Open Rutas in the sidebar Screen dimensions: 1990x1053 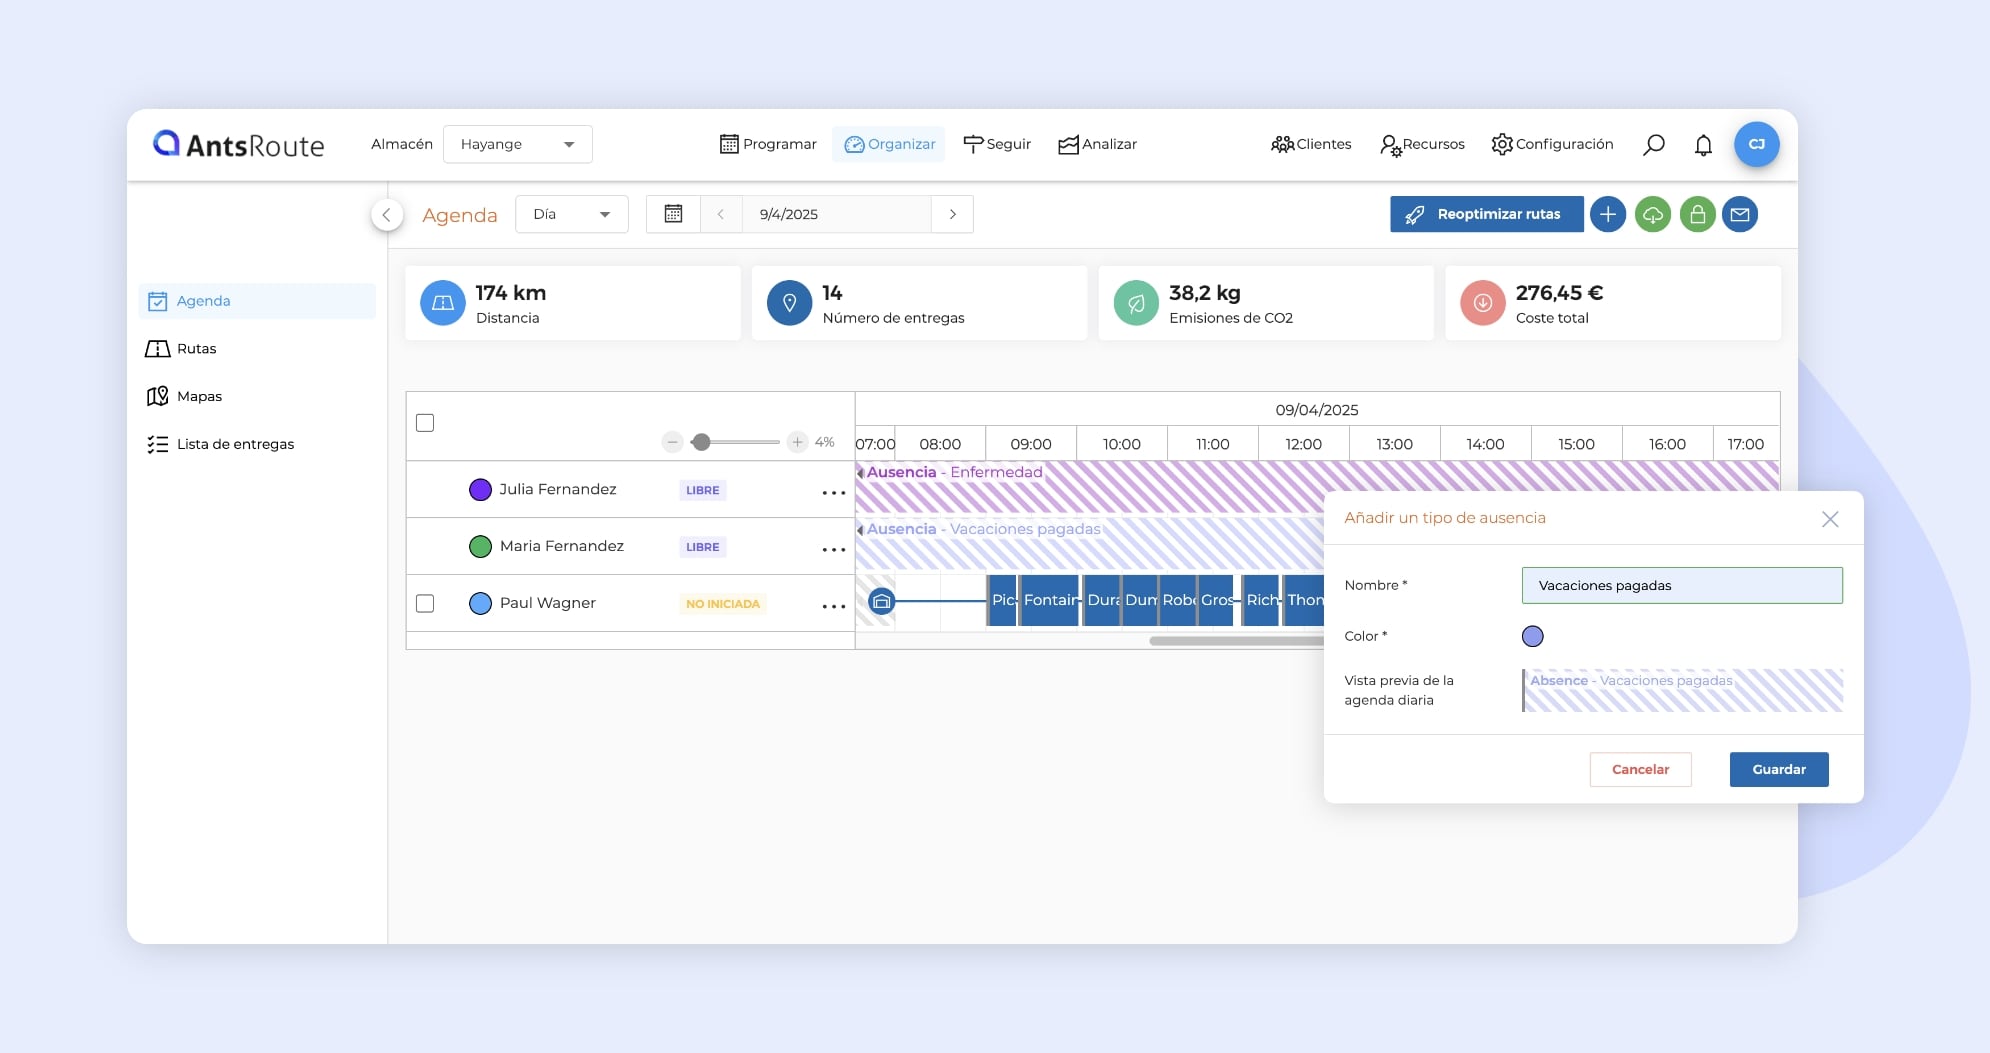click(x=196, y=348)
